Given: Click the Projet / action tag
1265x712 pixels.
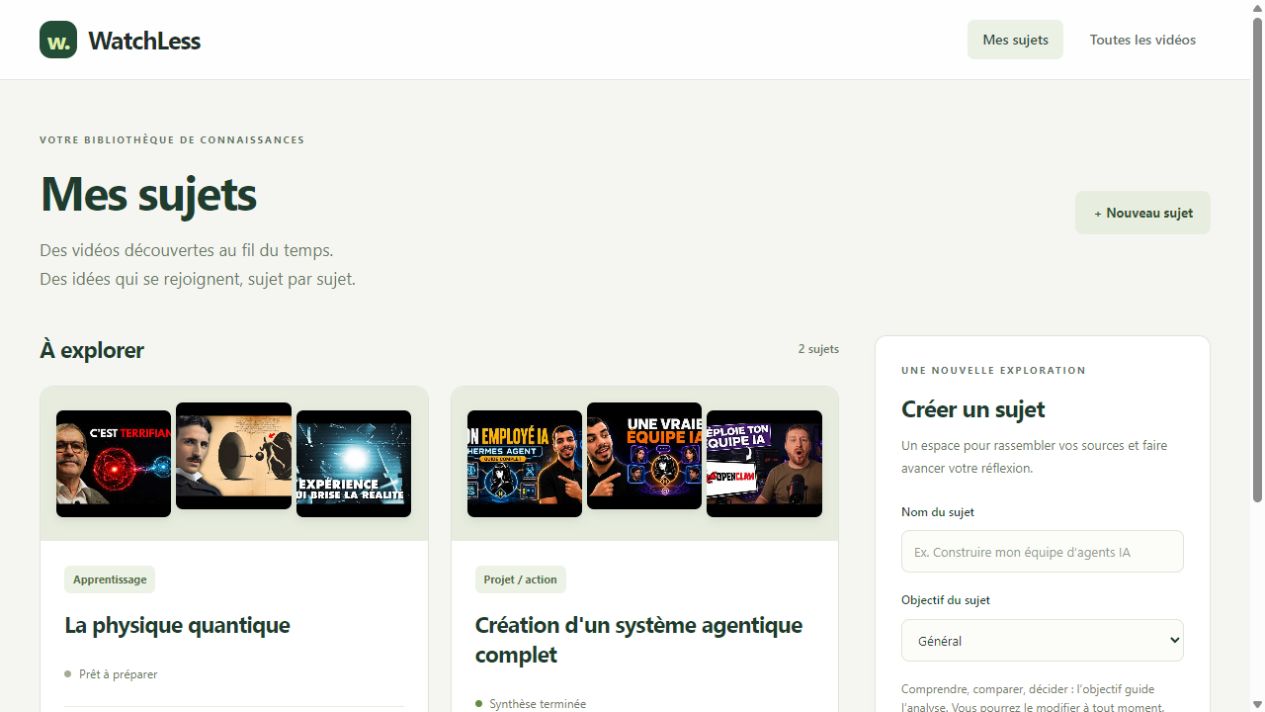Looking at the screenshot, I should coord(520,579).
